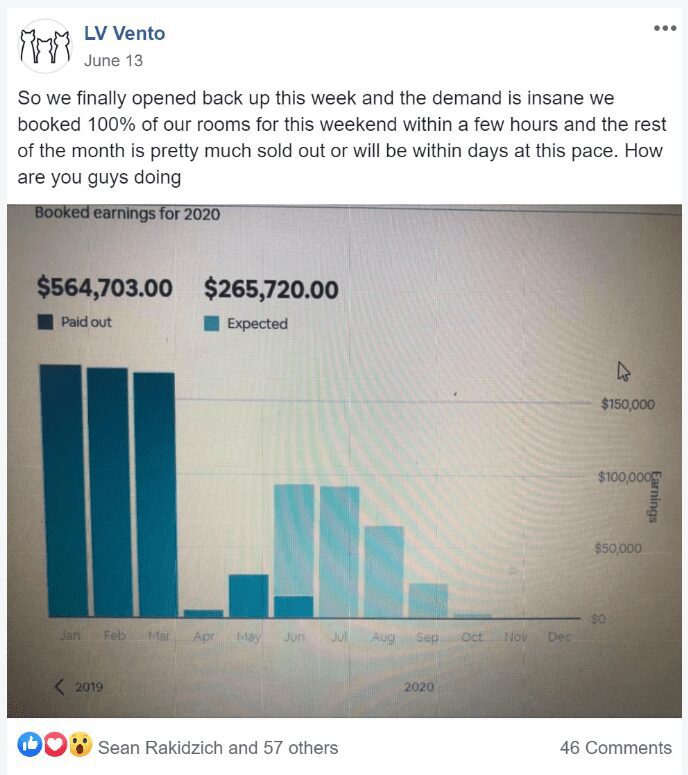
Task: Click the blue Like reaction icon
Action: (x=30, y=744)
